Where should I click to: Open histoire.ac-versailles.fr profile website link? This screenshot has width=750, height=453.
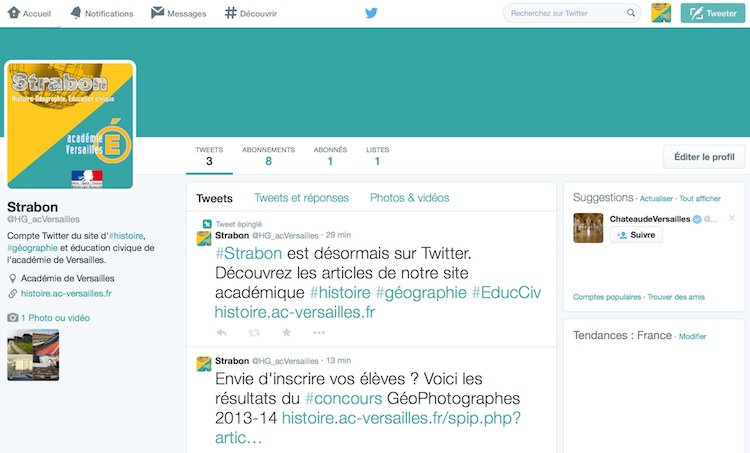[66, 293]
